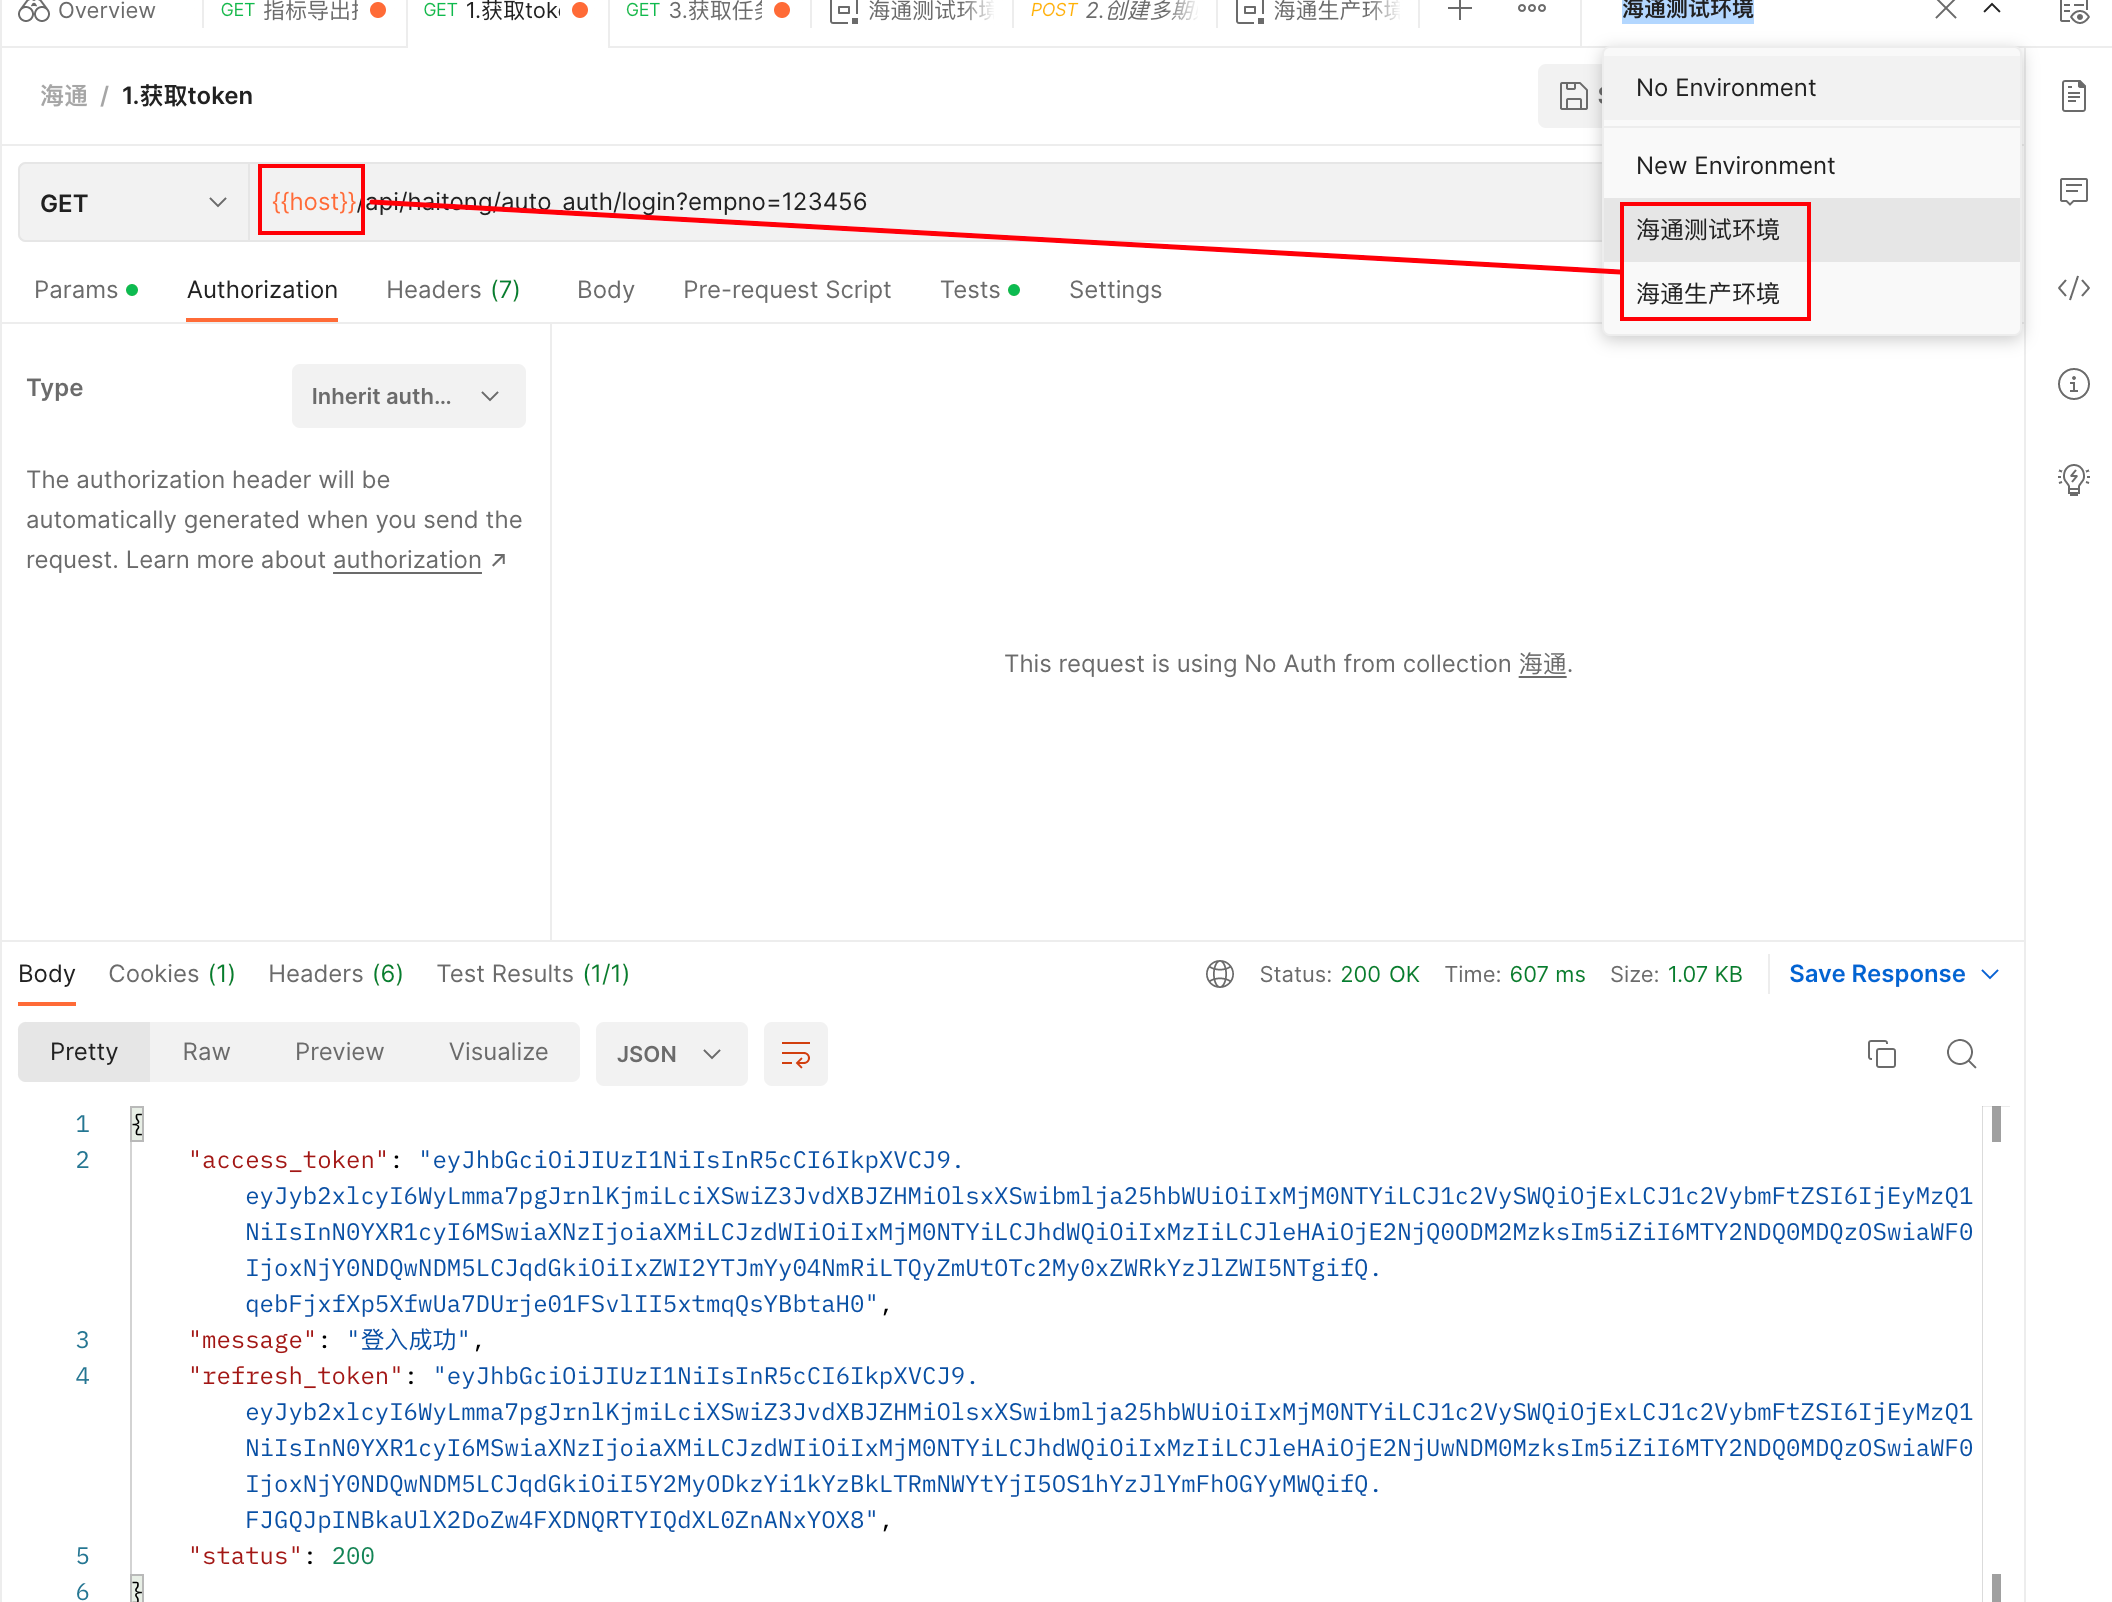Switch response view to Raw
Screen dimensions: 2112x1602
pos(206,1052)
